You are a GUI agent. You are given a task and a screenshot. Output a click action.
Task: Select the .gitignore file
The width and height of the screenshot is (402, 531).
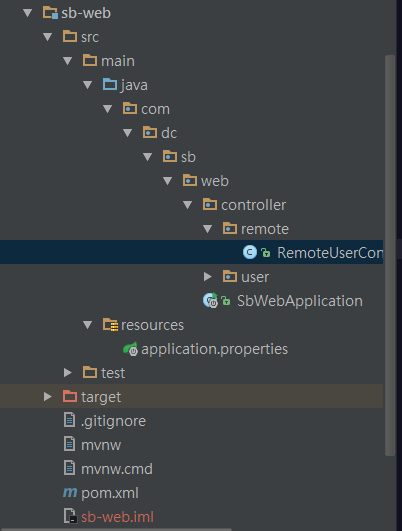pyautogui.click(x=105, y=421)
